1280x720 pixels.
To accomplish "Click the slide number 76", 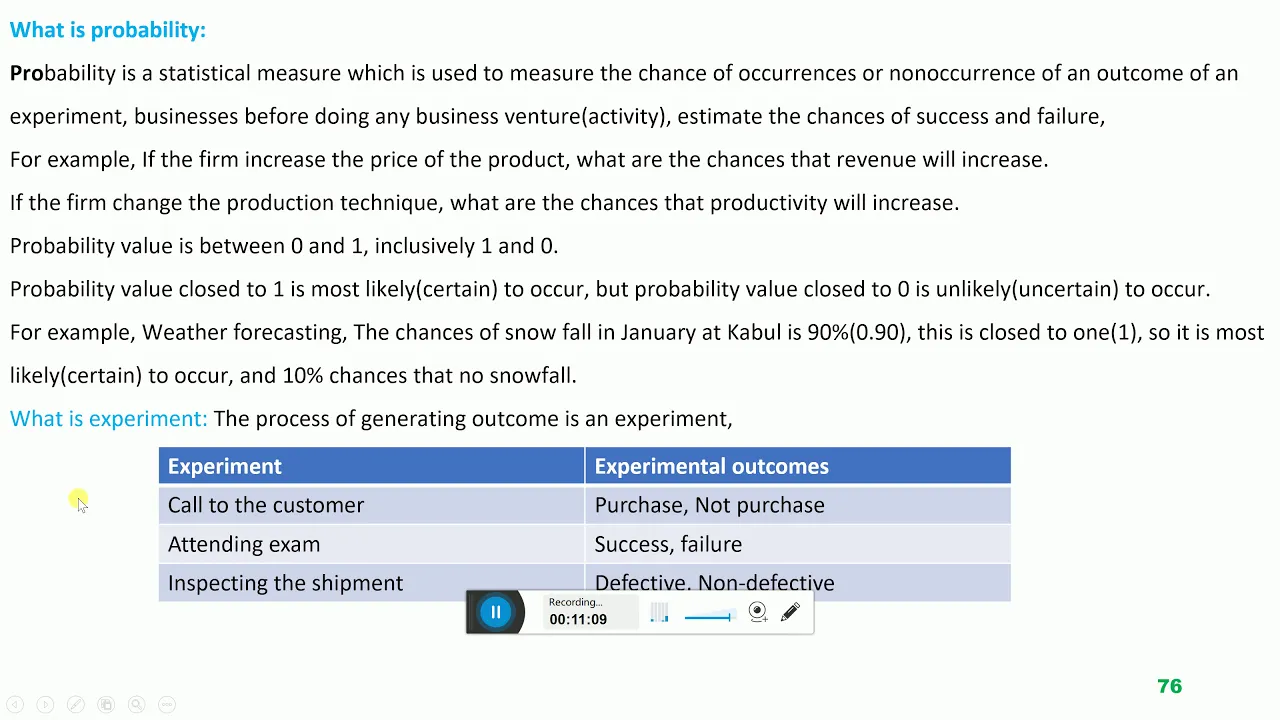I will pyautogui.click(x=1169, y=686).
